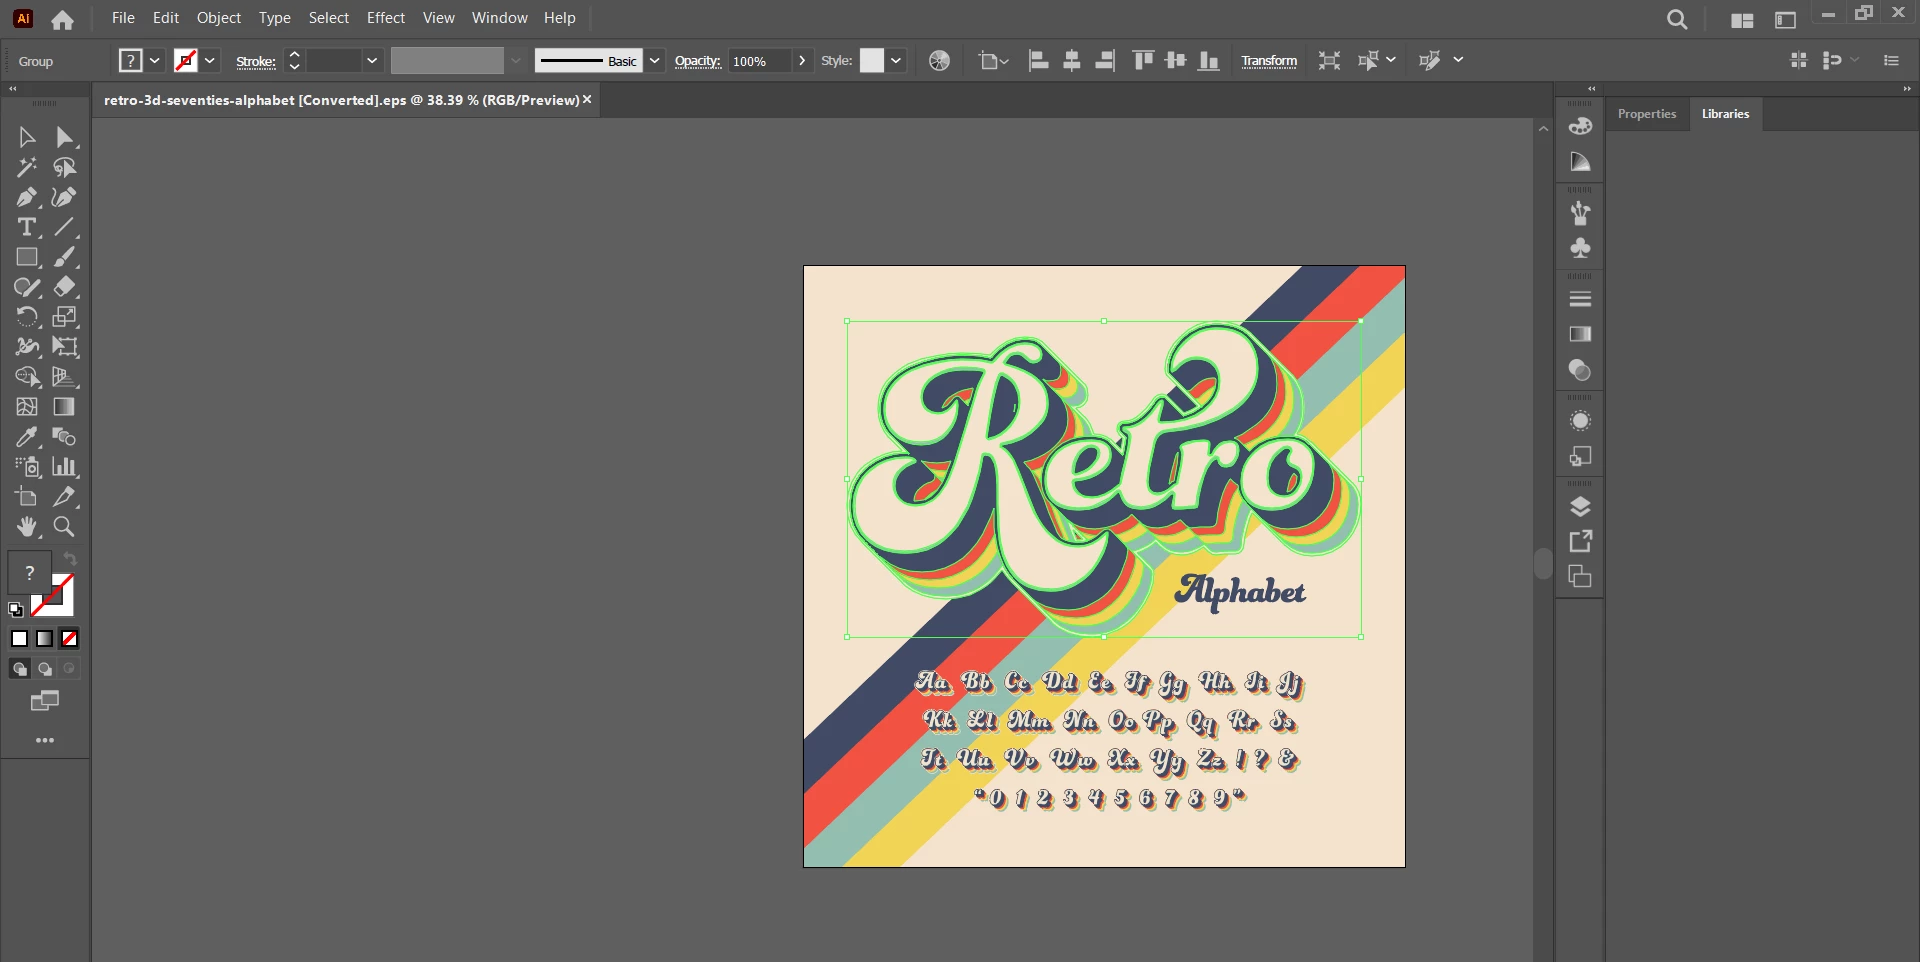Screen dimensions: 1920x962
Task: Open the Style dropdown arrow
Action: pyautogui.click(x=896, y=61)
